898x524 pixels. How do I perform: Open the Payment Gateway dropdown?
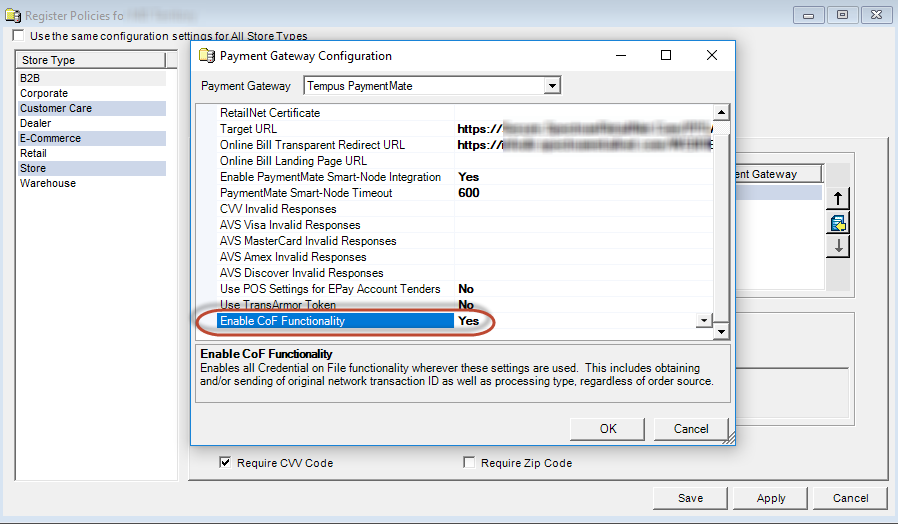pos(551,86)
